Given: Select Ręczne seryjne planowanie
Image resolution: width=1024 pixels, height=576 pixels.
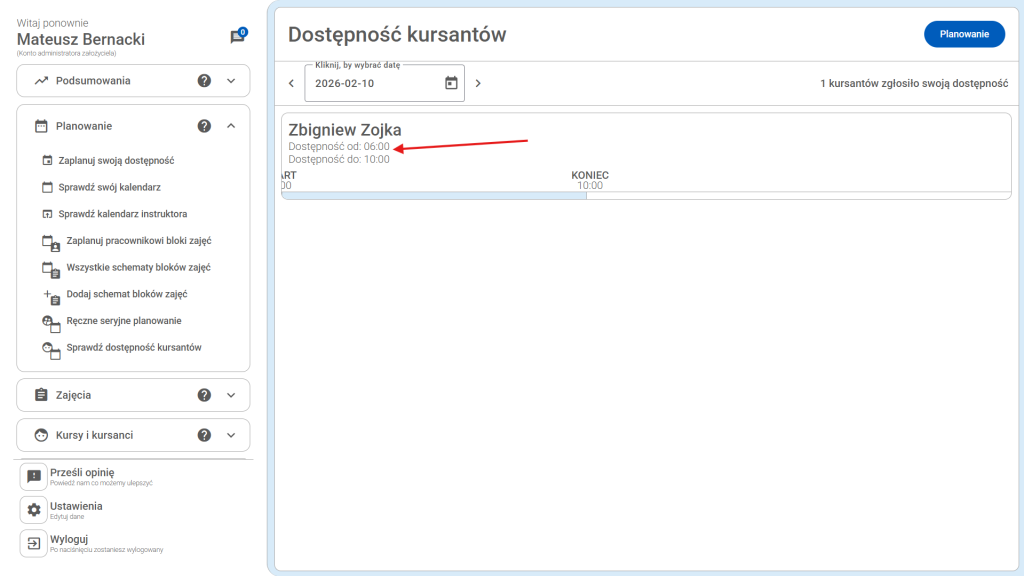Looking at the screenshot, I should tap(123, 321).
